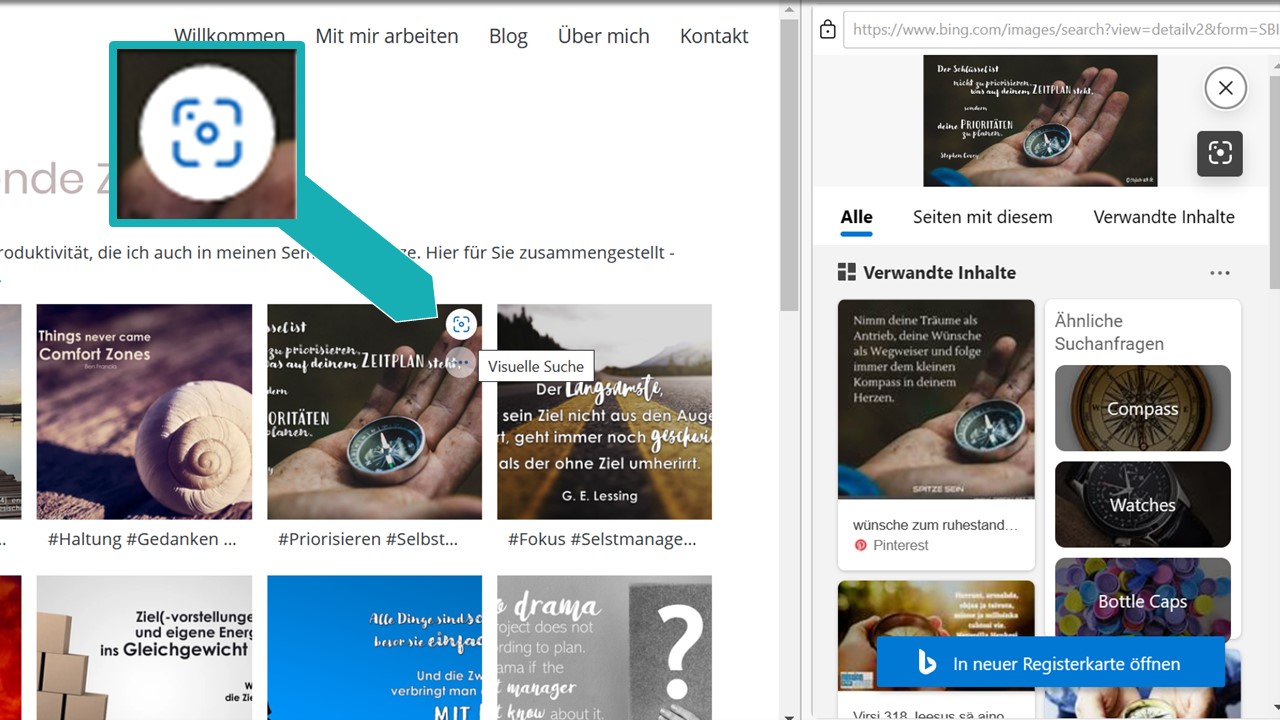Click the Bing logo inside the blue button
Viewport: 1280px width, 720px height.
click(x=925, y=662)
